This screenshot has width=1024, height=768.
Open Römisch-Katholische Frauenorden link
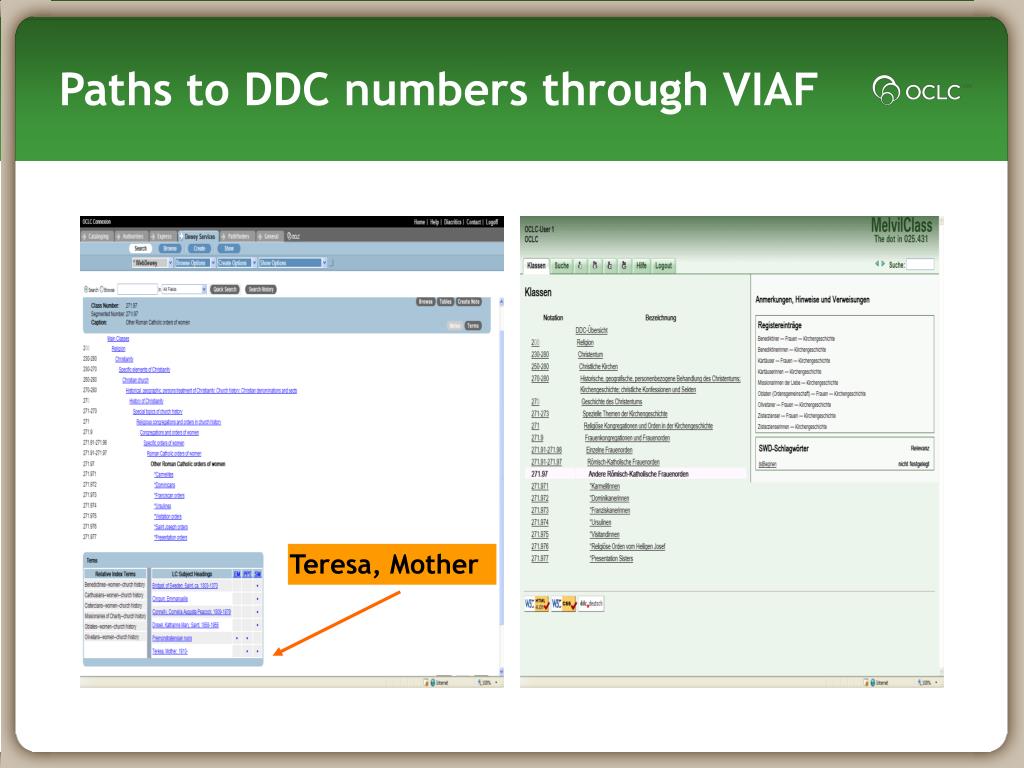pyautogui.click(x=623, y=462)
